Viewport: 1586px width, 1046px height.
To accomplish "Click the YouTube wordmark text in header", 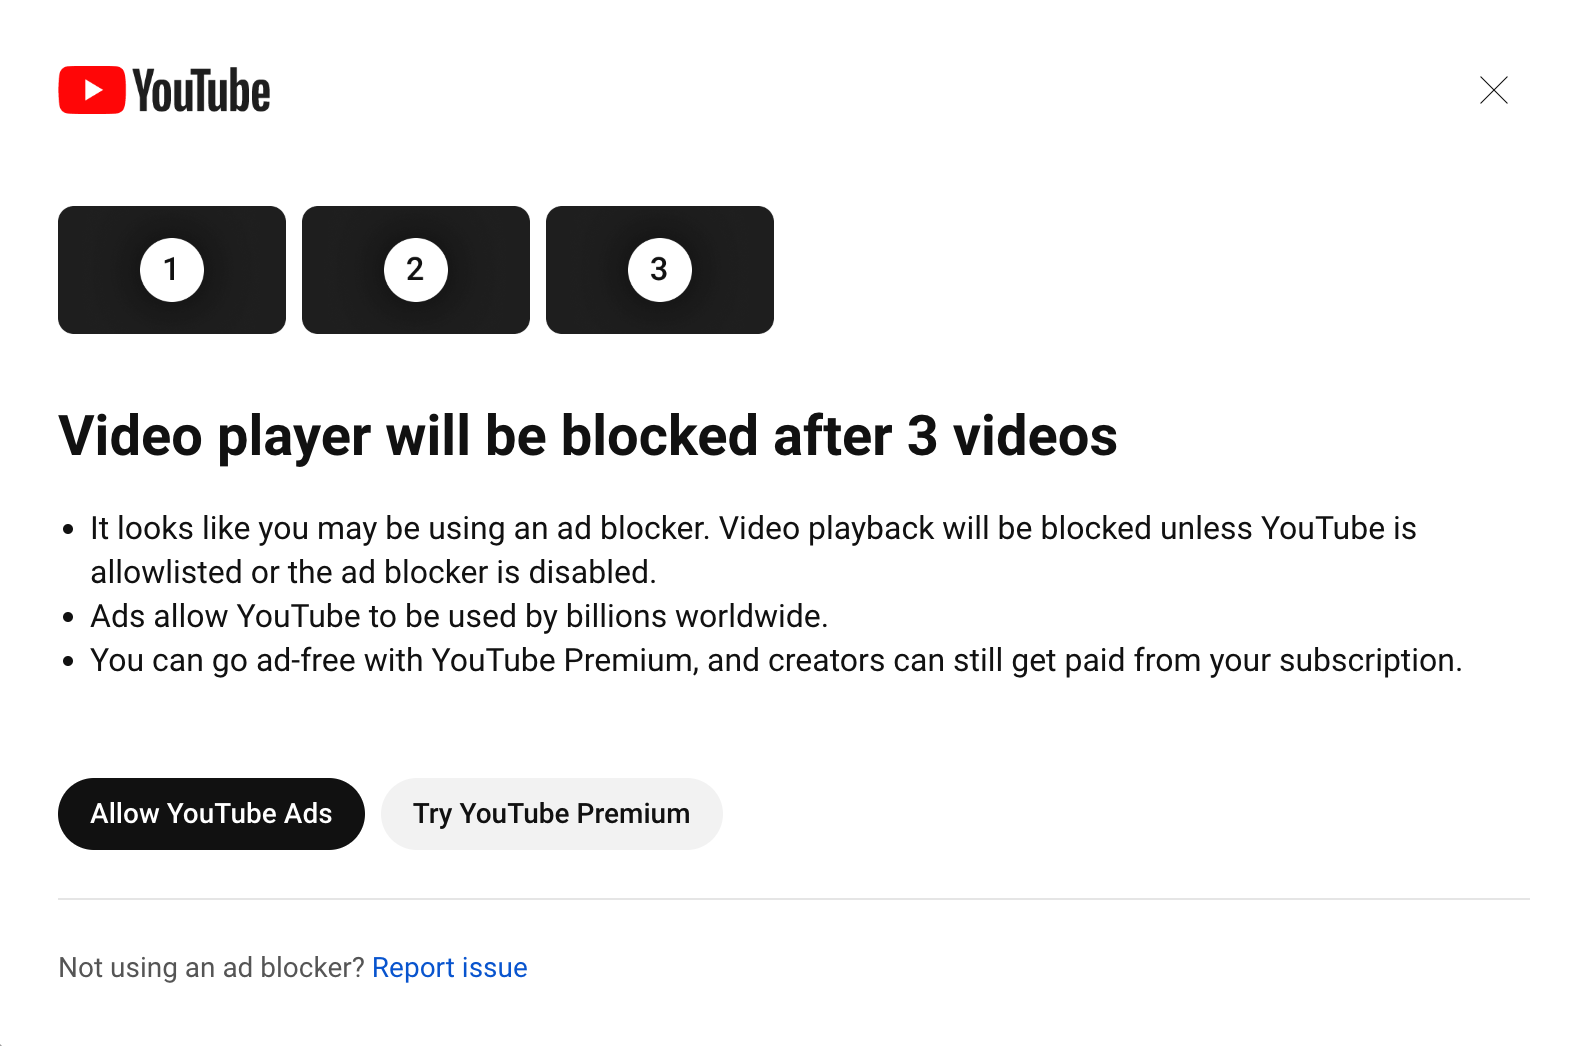I will click(x=201, y=91).
